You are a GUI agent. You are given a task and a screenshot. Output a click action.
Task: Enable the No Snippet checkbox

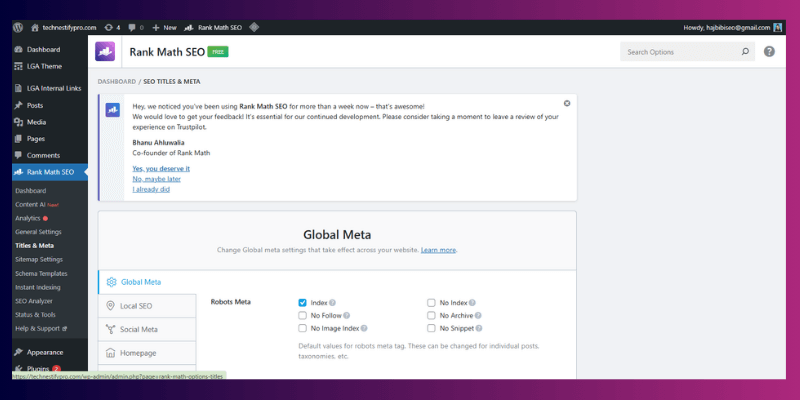click(x=432, y=328)
